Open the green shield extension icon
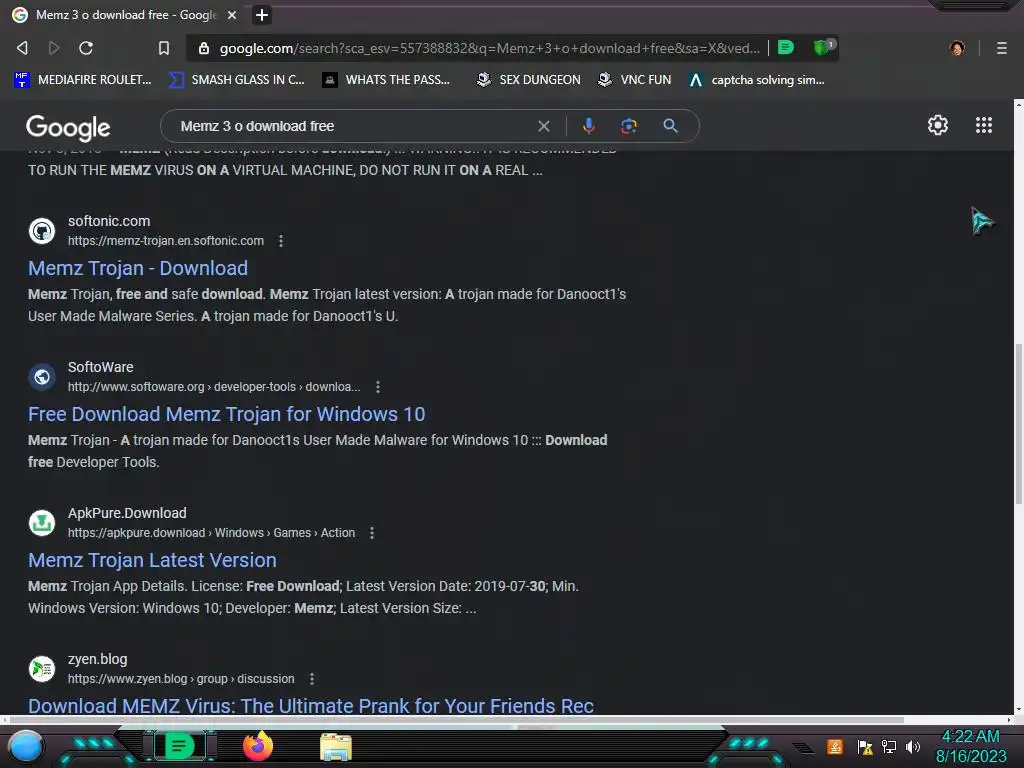 click(823, 47)
